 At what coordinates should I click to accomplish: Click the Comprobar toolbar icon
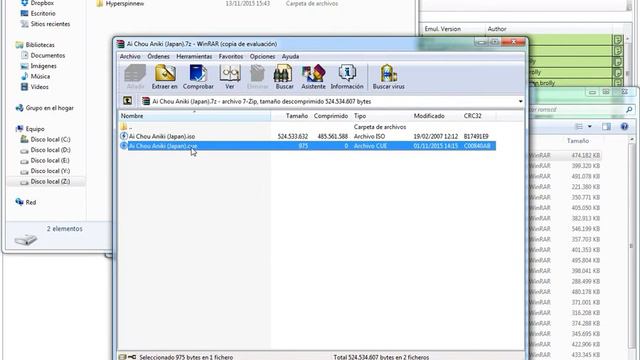198,77
